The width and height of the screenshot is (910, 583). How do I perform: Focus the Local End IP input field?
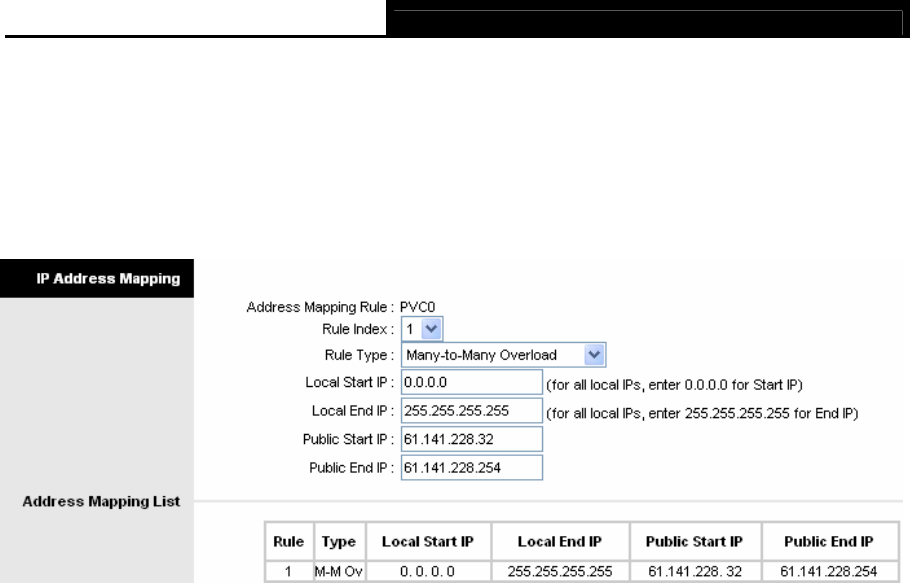click(x=472, y=411)
